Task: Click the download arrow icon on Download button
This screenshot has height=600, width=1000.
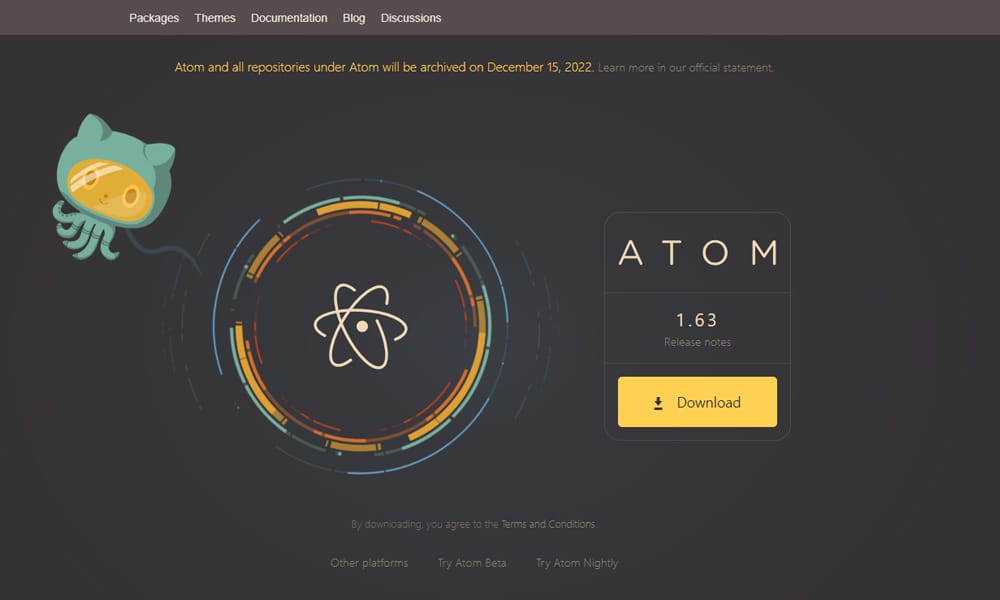Action: click(658, 402)
